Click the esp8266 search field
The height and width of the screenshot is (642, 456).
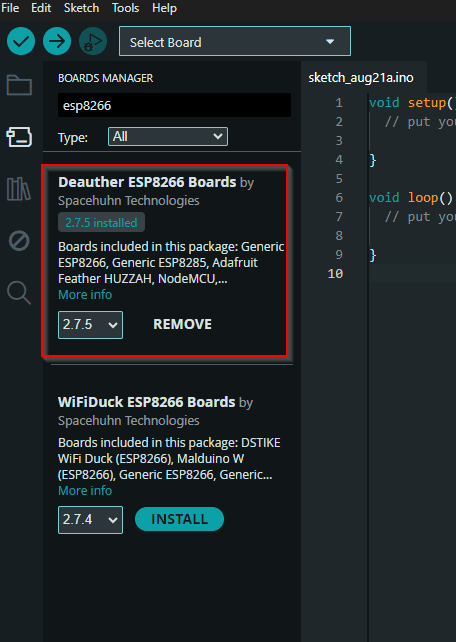click(x=174, y=105)
